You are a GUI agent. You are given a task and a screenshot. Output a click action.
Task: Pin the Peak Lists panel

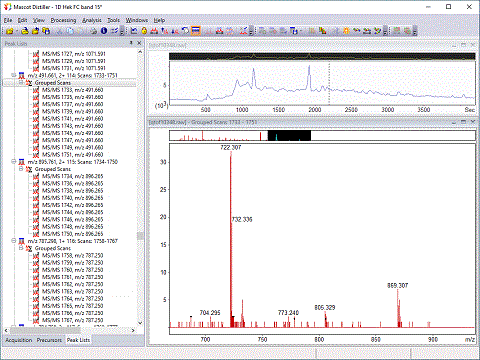pos(131,43)
